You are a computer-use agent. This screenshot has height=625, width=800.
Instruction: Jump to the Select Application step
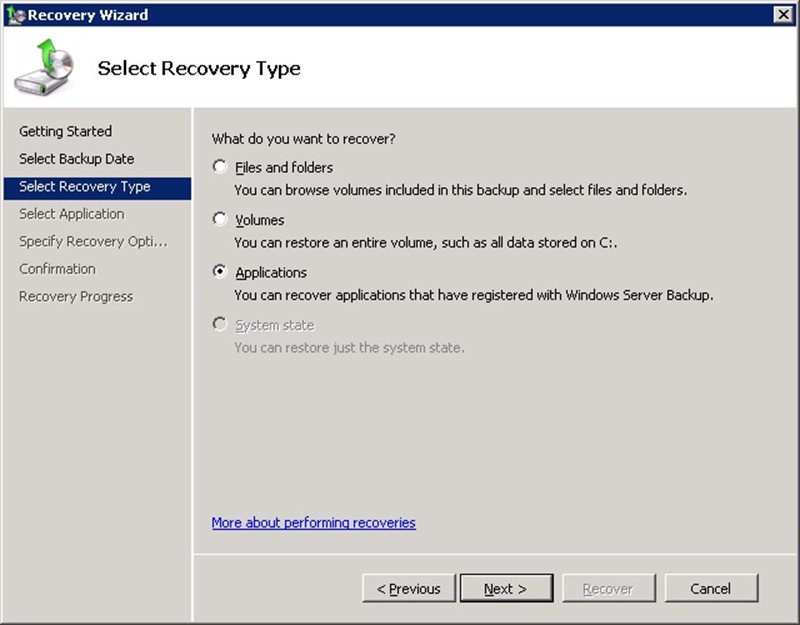(72, 214)
